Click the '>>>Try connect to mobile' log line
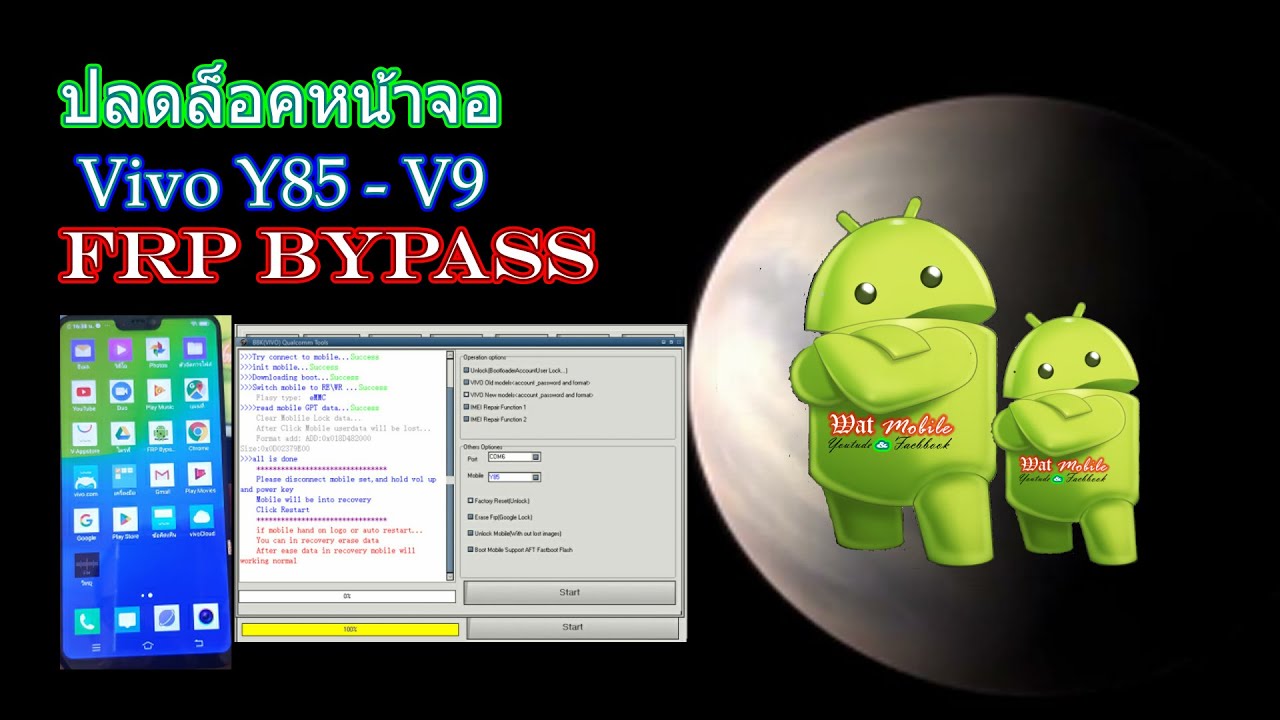1280x720 pixels. (310, 357)
